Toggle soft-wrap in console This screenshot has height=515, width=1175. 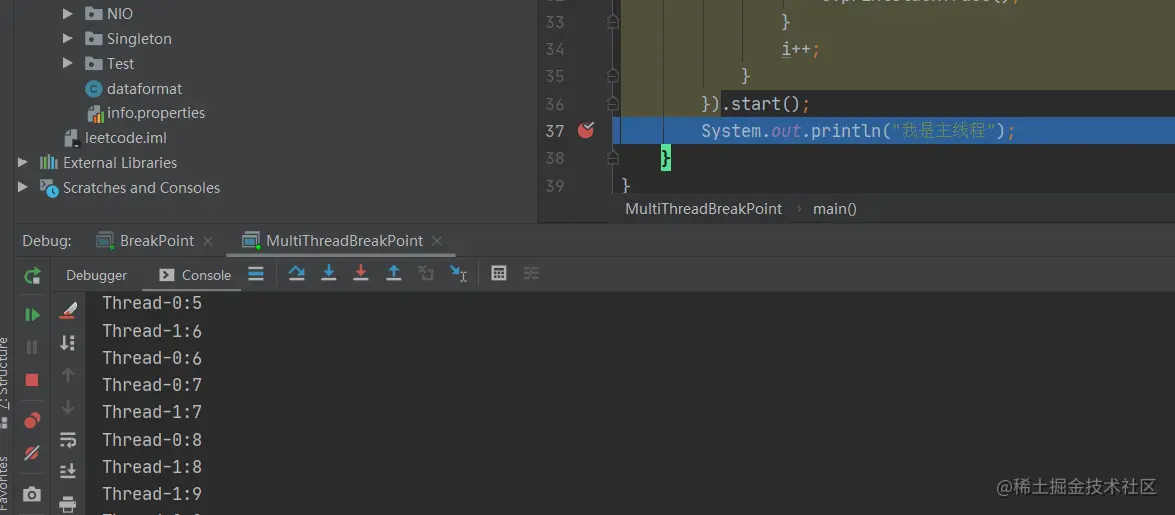pyautogui.click(x=68, y=439)
